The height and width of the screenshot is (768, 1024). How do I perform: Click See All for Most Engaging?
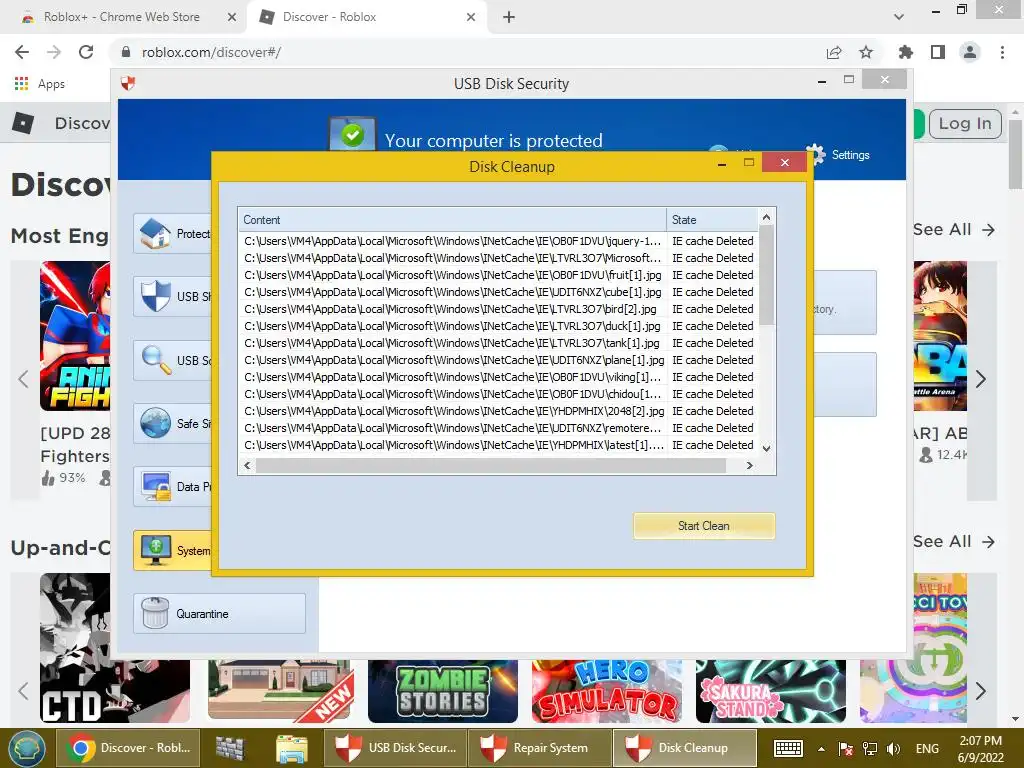953,229
